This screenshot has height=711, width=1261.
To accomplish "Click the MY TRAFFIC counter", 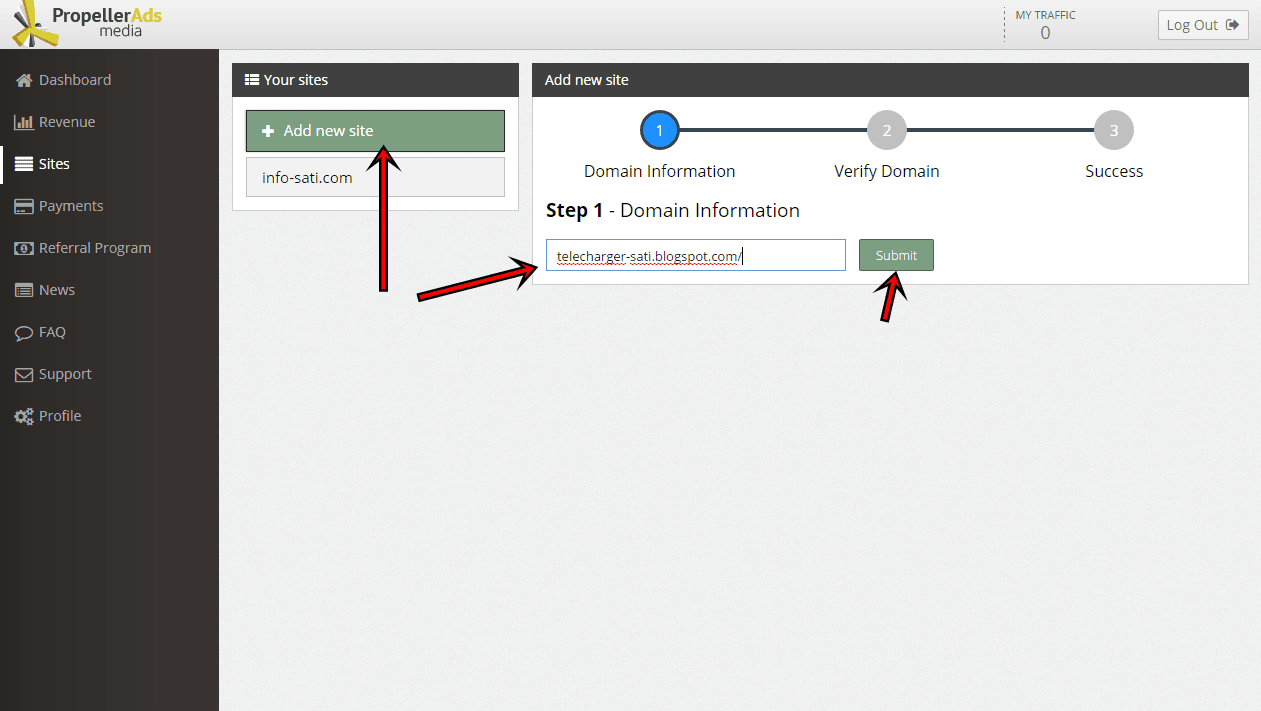I will tap(1045, 25).
